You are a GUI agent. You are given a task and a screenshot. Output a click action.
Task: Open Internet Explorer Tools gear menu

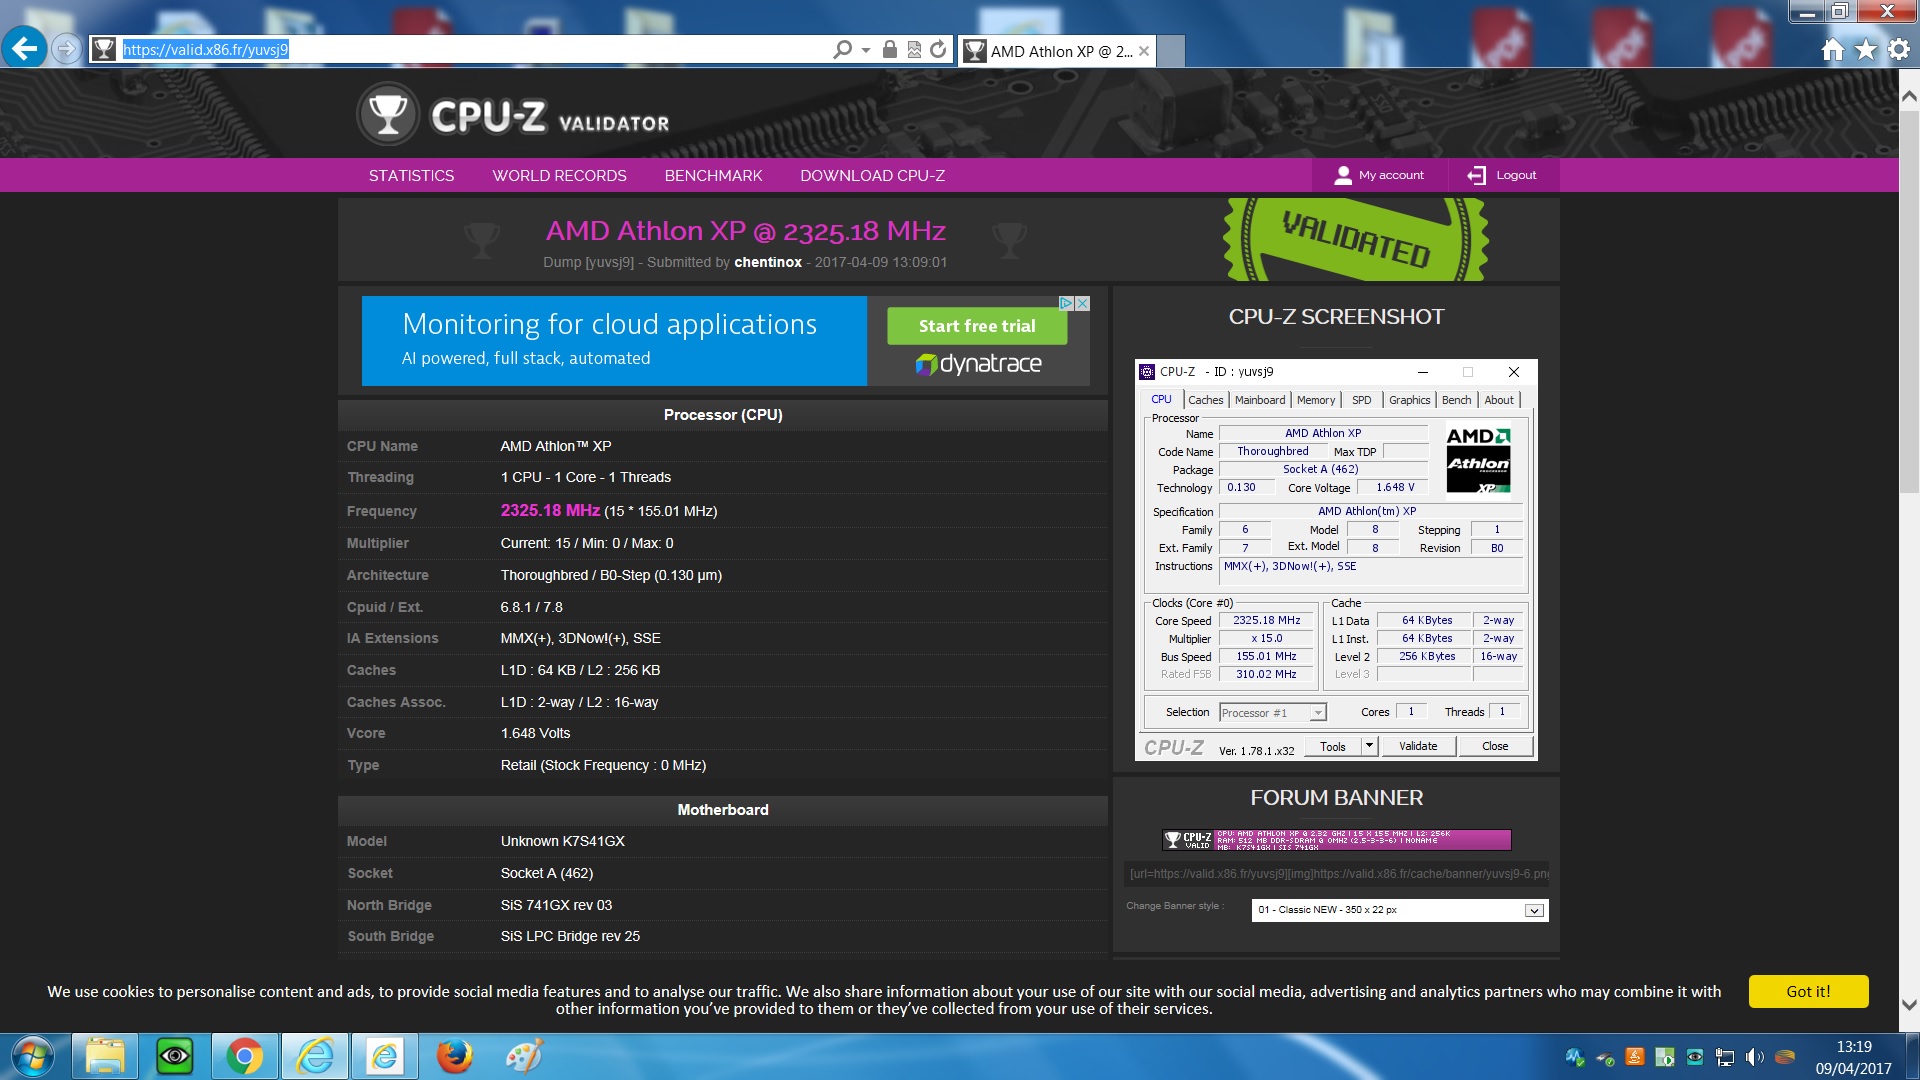1899,49
